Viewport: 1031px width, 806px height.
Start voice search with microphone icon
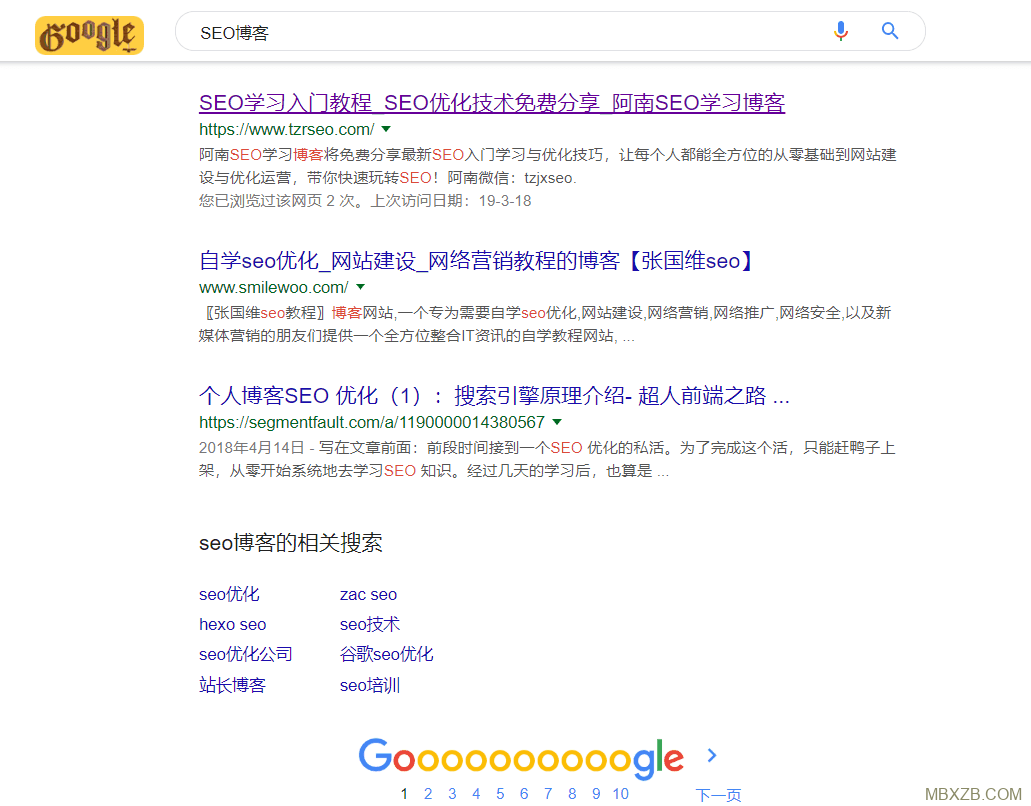[x=840, y=31]
